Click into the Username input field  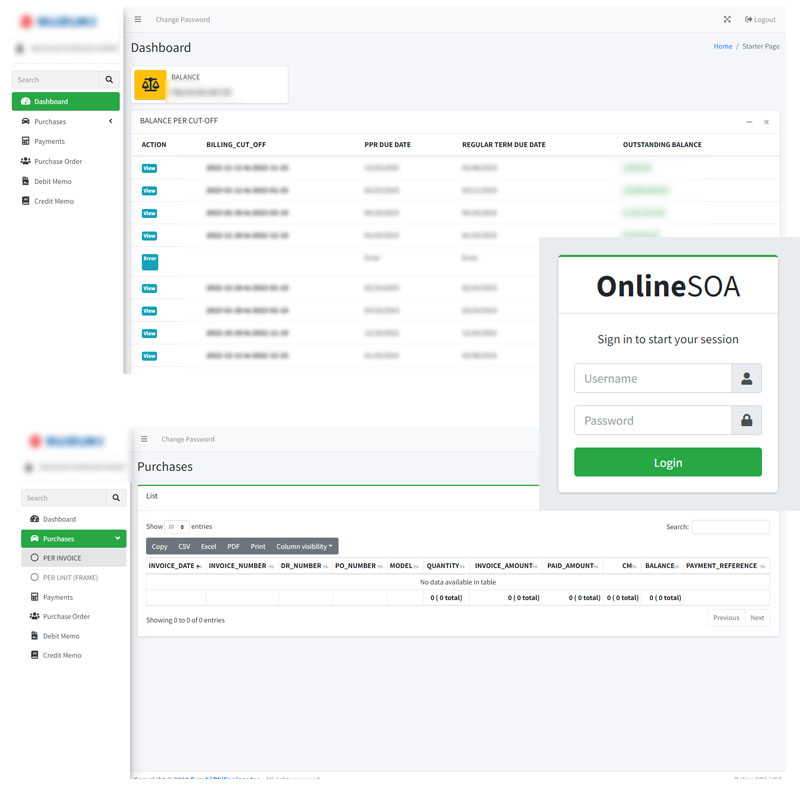click(652, 378)
